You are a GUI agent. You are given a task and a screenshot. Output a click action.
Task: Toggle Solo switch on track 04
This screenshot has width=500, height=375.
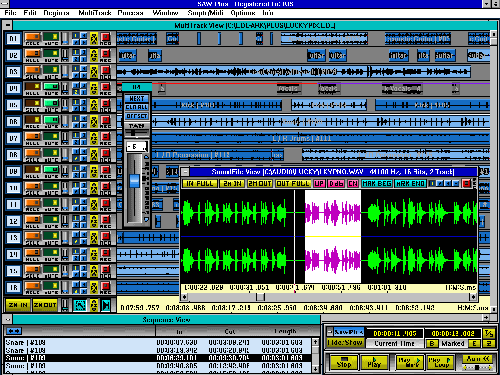point(33,87)
